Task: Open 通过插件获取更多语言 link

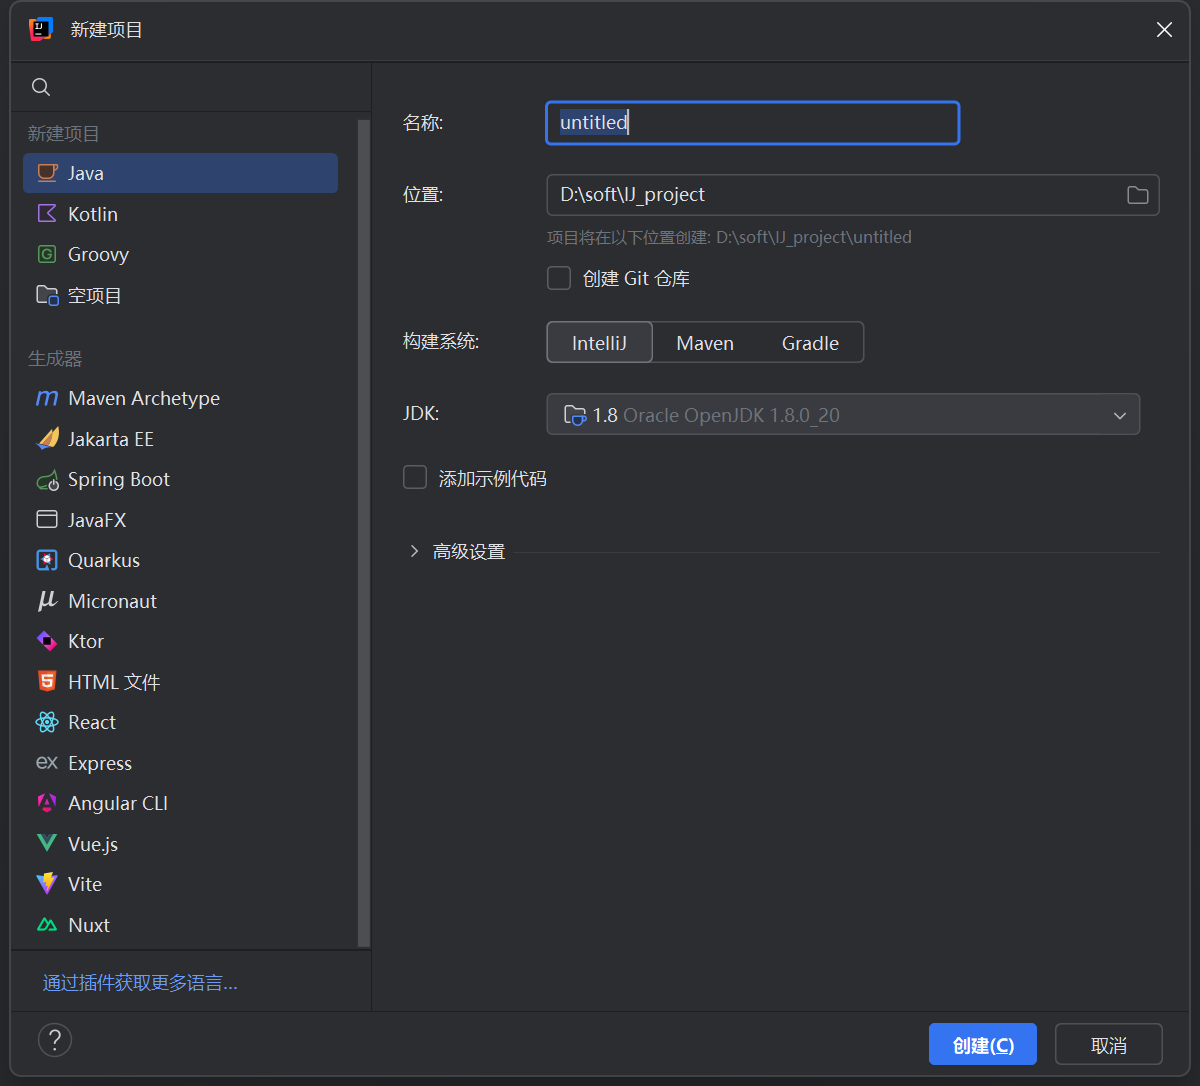Action: [140, 982]
